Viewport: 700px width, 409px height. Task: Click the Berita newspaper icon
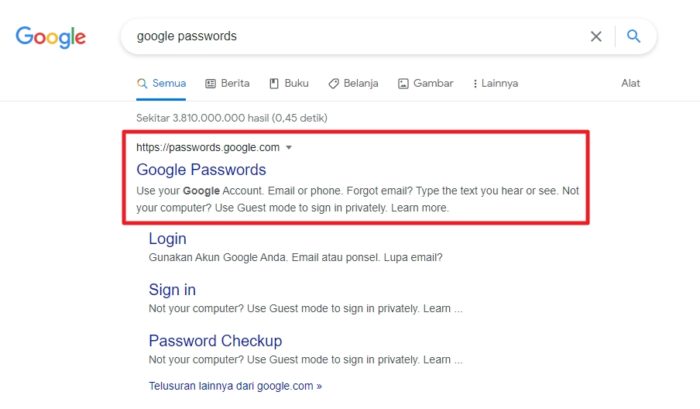tap(210, 83)
